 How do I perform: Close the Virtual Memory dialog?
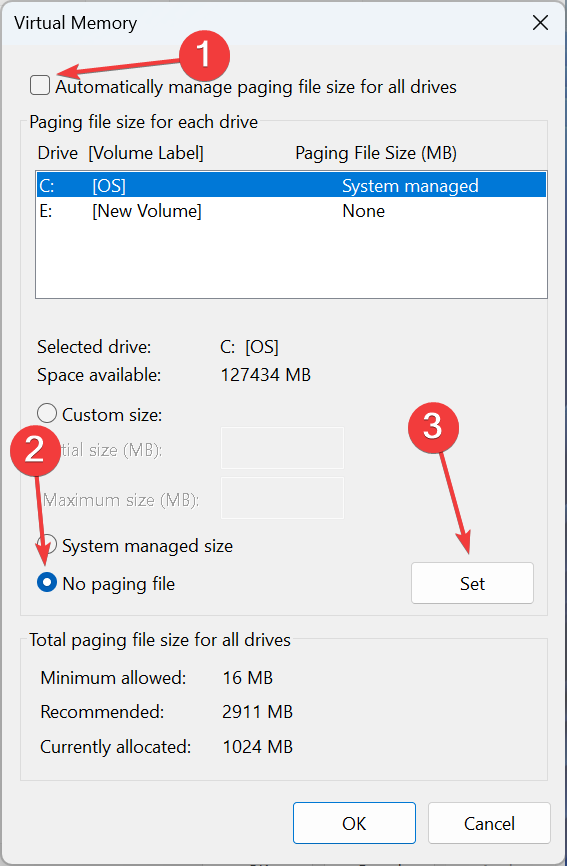(540, 23)
